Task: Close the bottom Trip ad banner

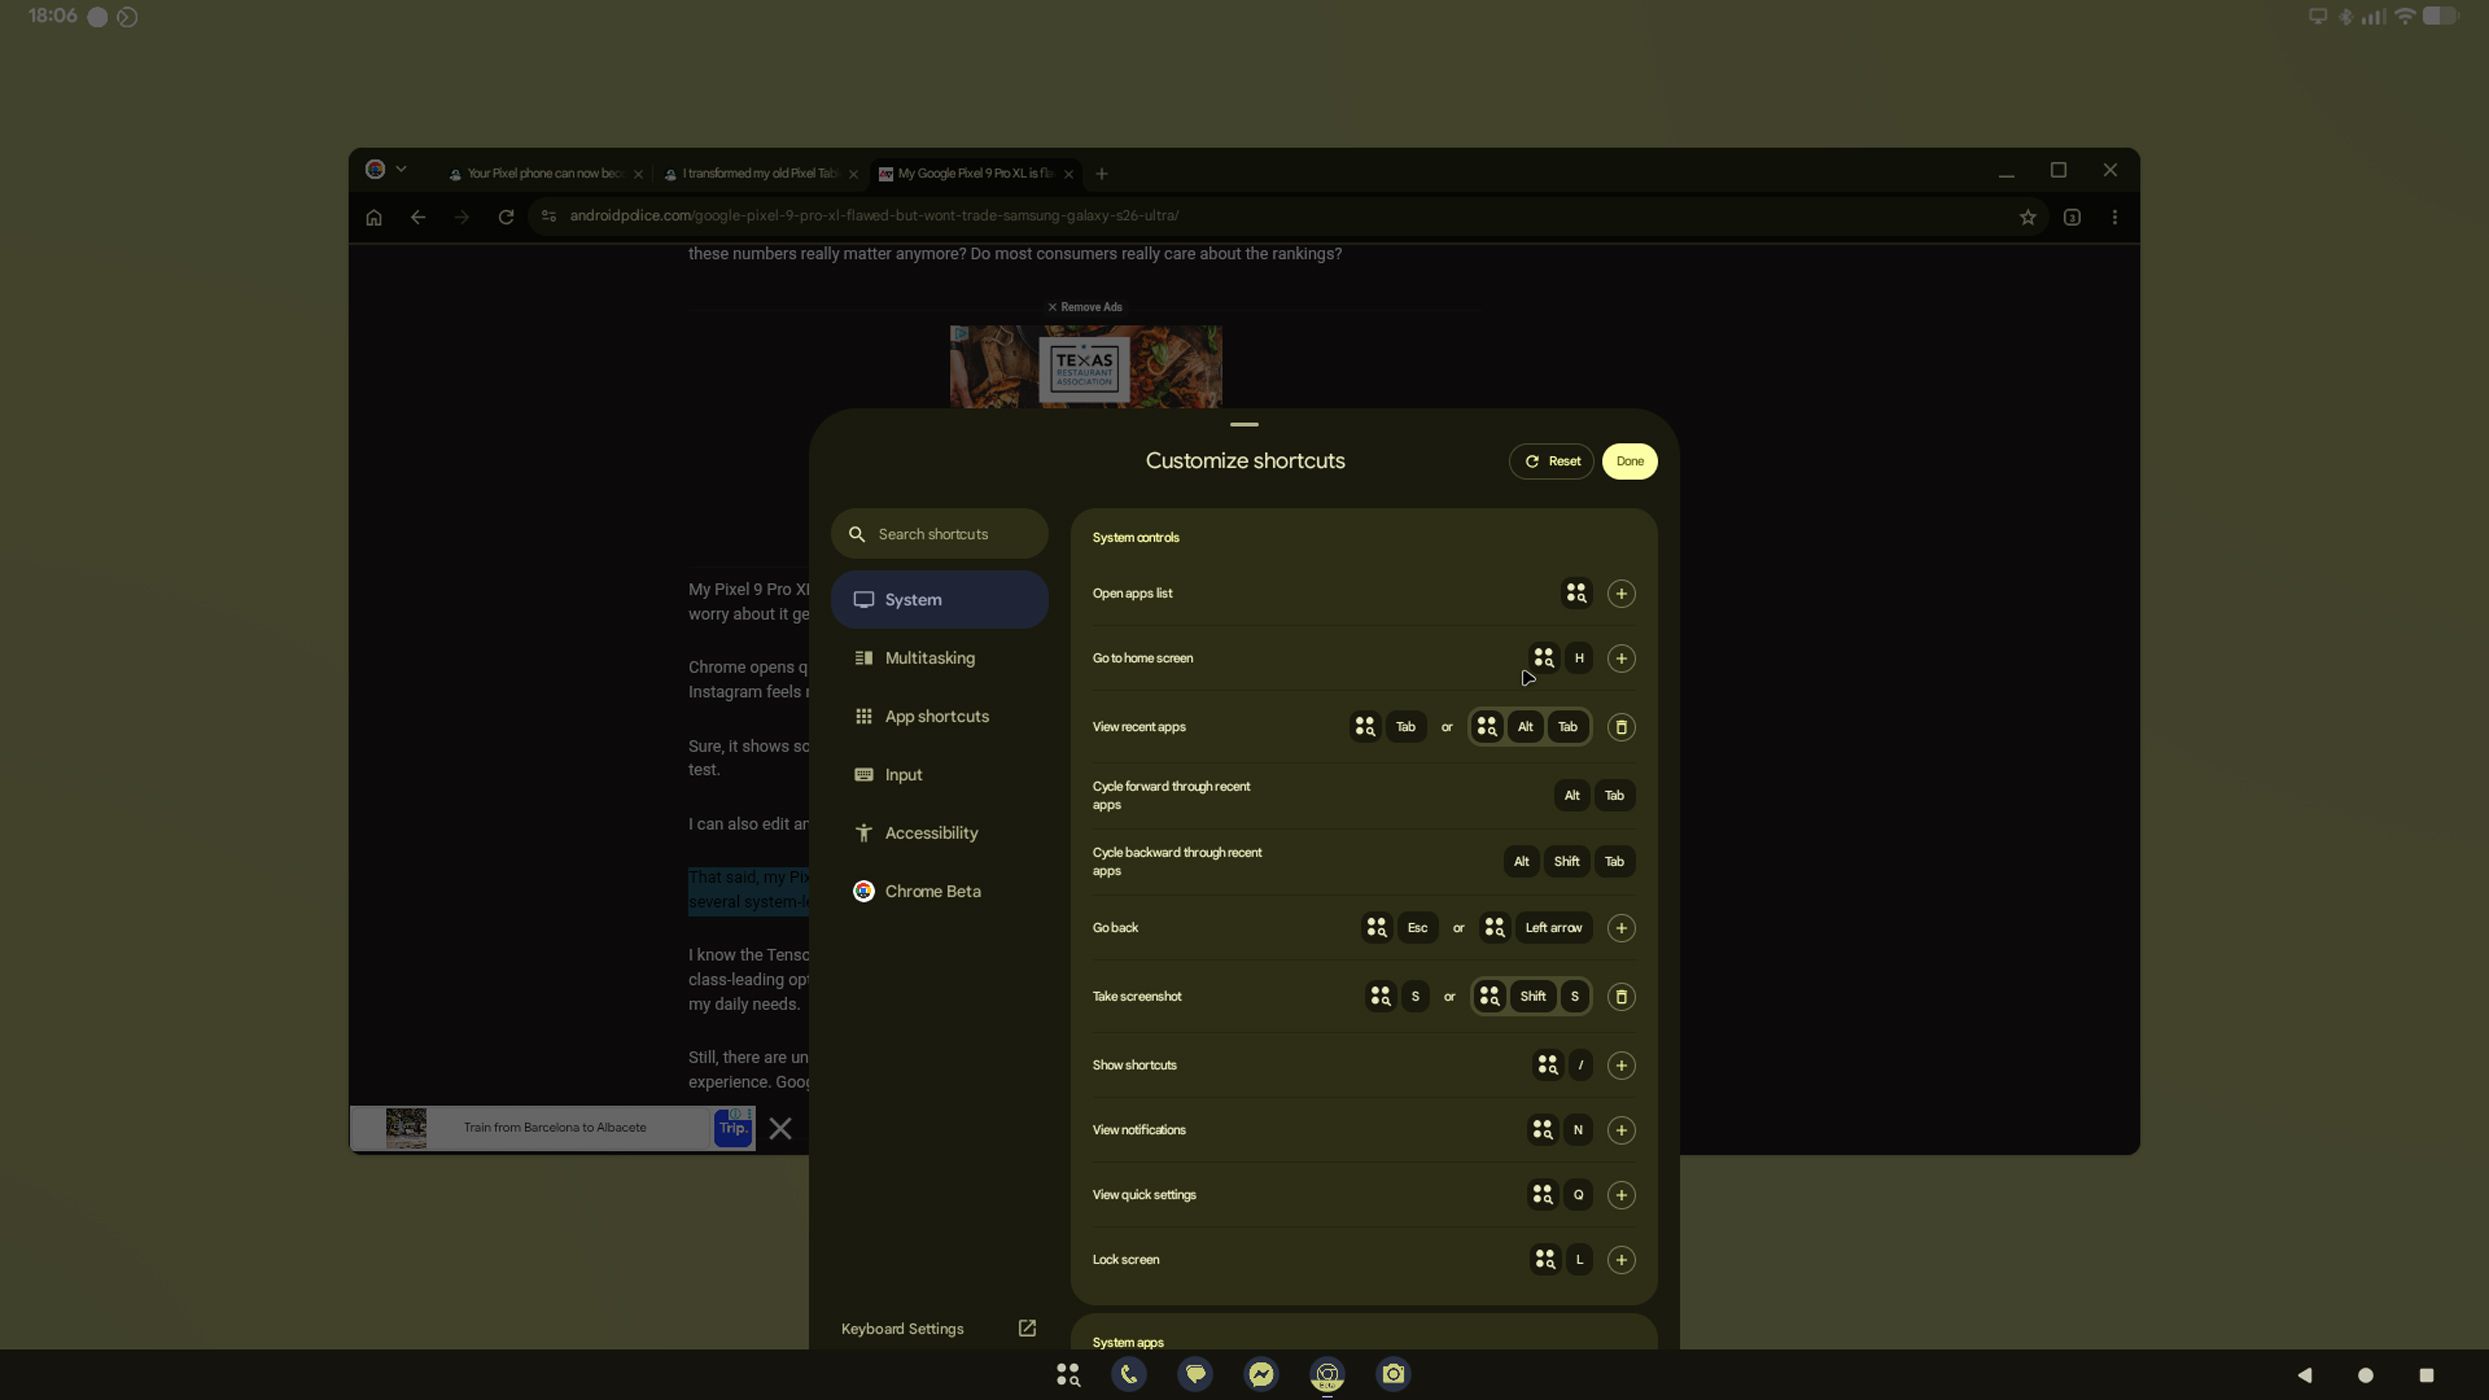Action: tap(779, 1129)
